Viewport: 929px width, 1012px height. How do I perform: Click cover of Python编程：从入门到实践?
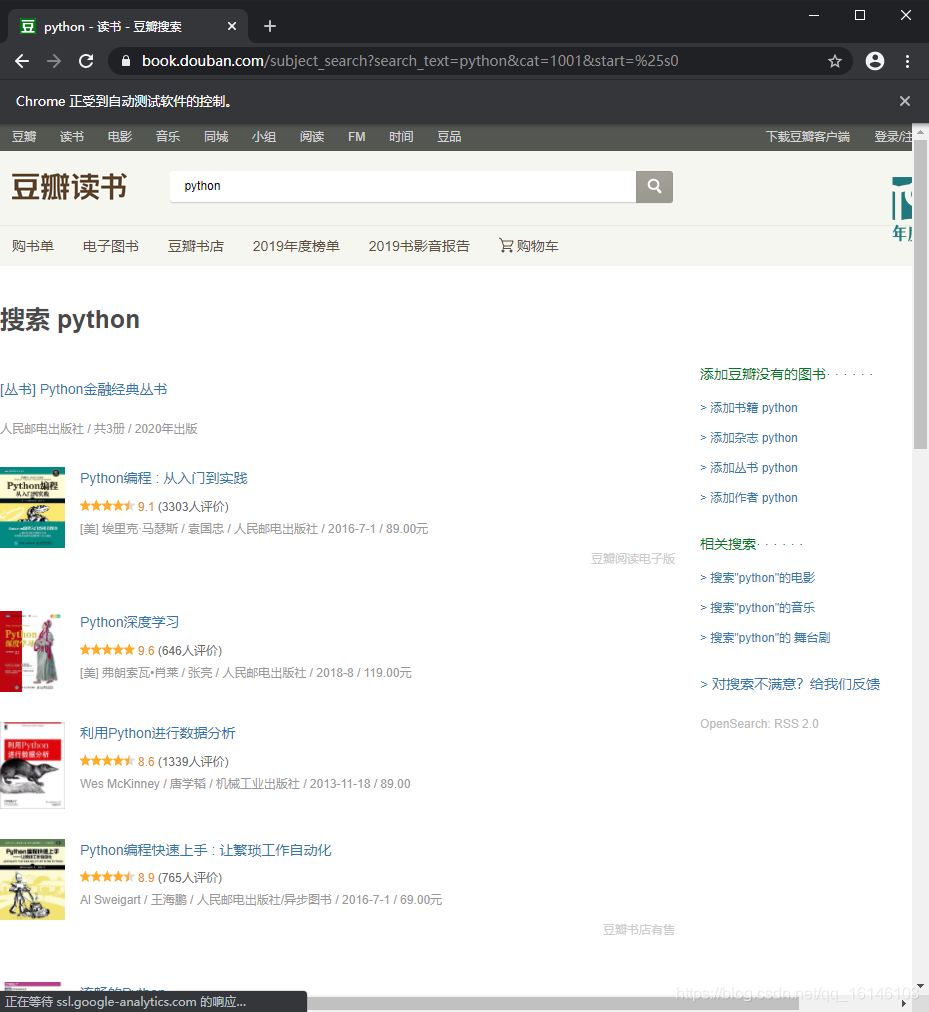[32, 507]
